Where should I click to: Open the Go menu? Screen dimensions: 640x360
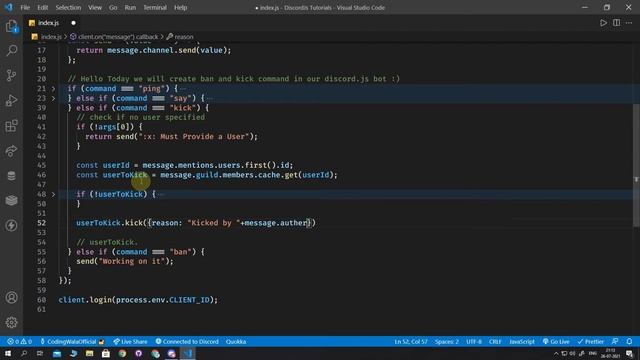click(x=113, y=7)
